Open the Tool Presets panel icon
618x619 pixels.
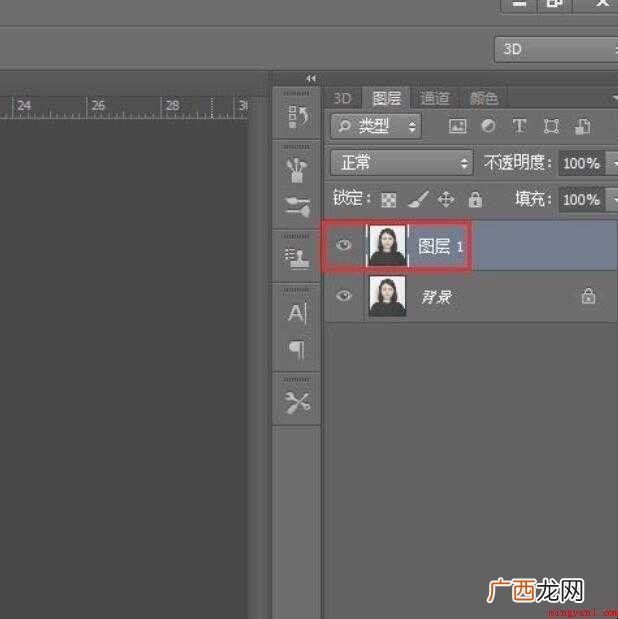297,402
